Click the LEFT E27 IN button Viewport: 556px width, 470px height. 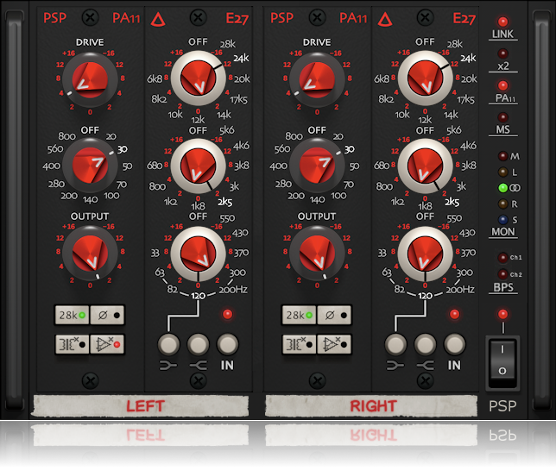pyautogui.click(x=227, y=344)
